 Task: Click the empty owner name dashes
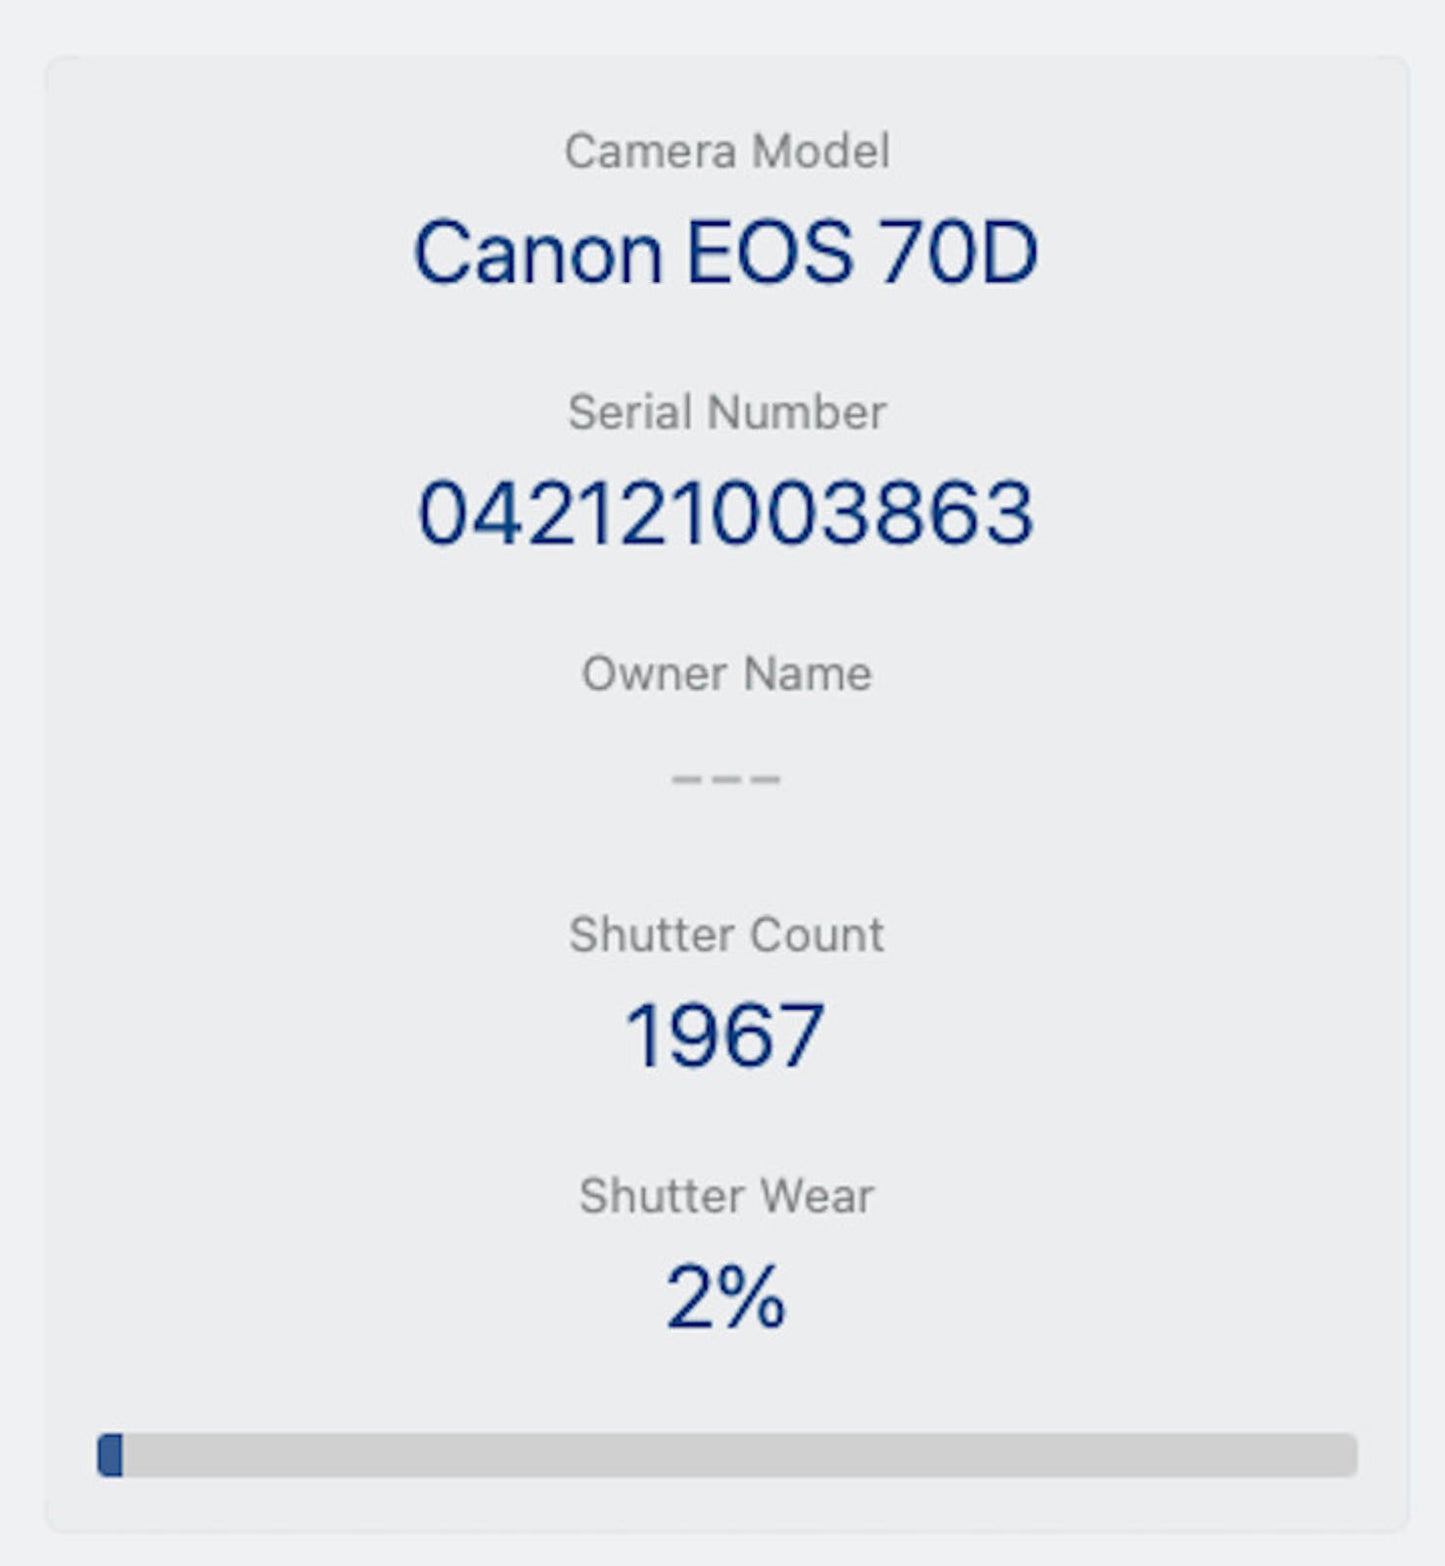coord(726,779)
